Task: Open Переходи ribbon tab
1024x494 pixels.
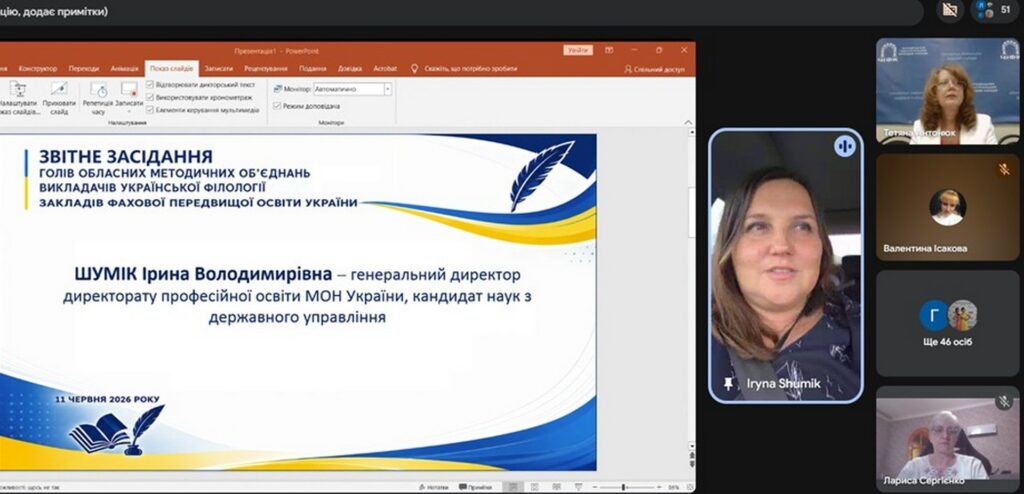Action: pyautogui.click(x=84, y=69)
